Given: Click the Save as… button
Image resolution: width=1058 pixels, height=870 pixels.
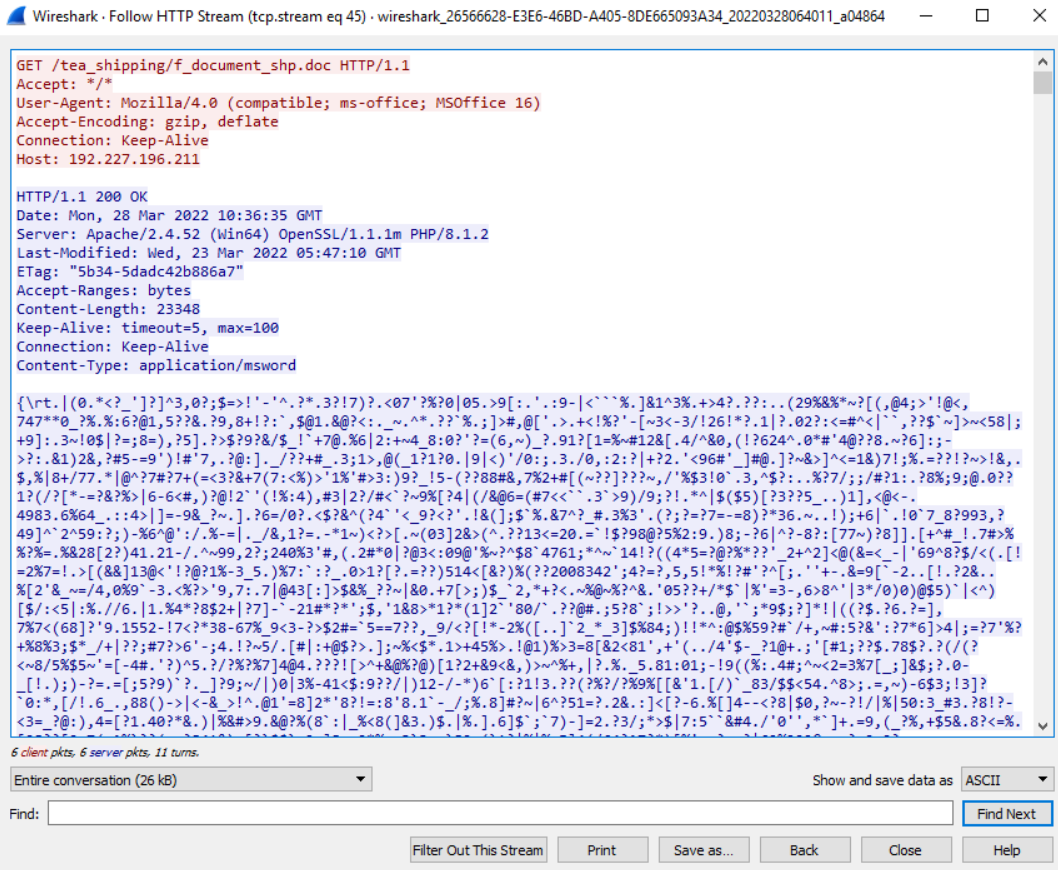Looking at the screenshot, I should (x=703, y=850).
